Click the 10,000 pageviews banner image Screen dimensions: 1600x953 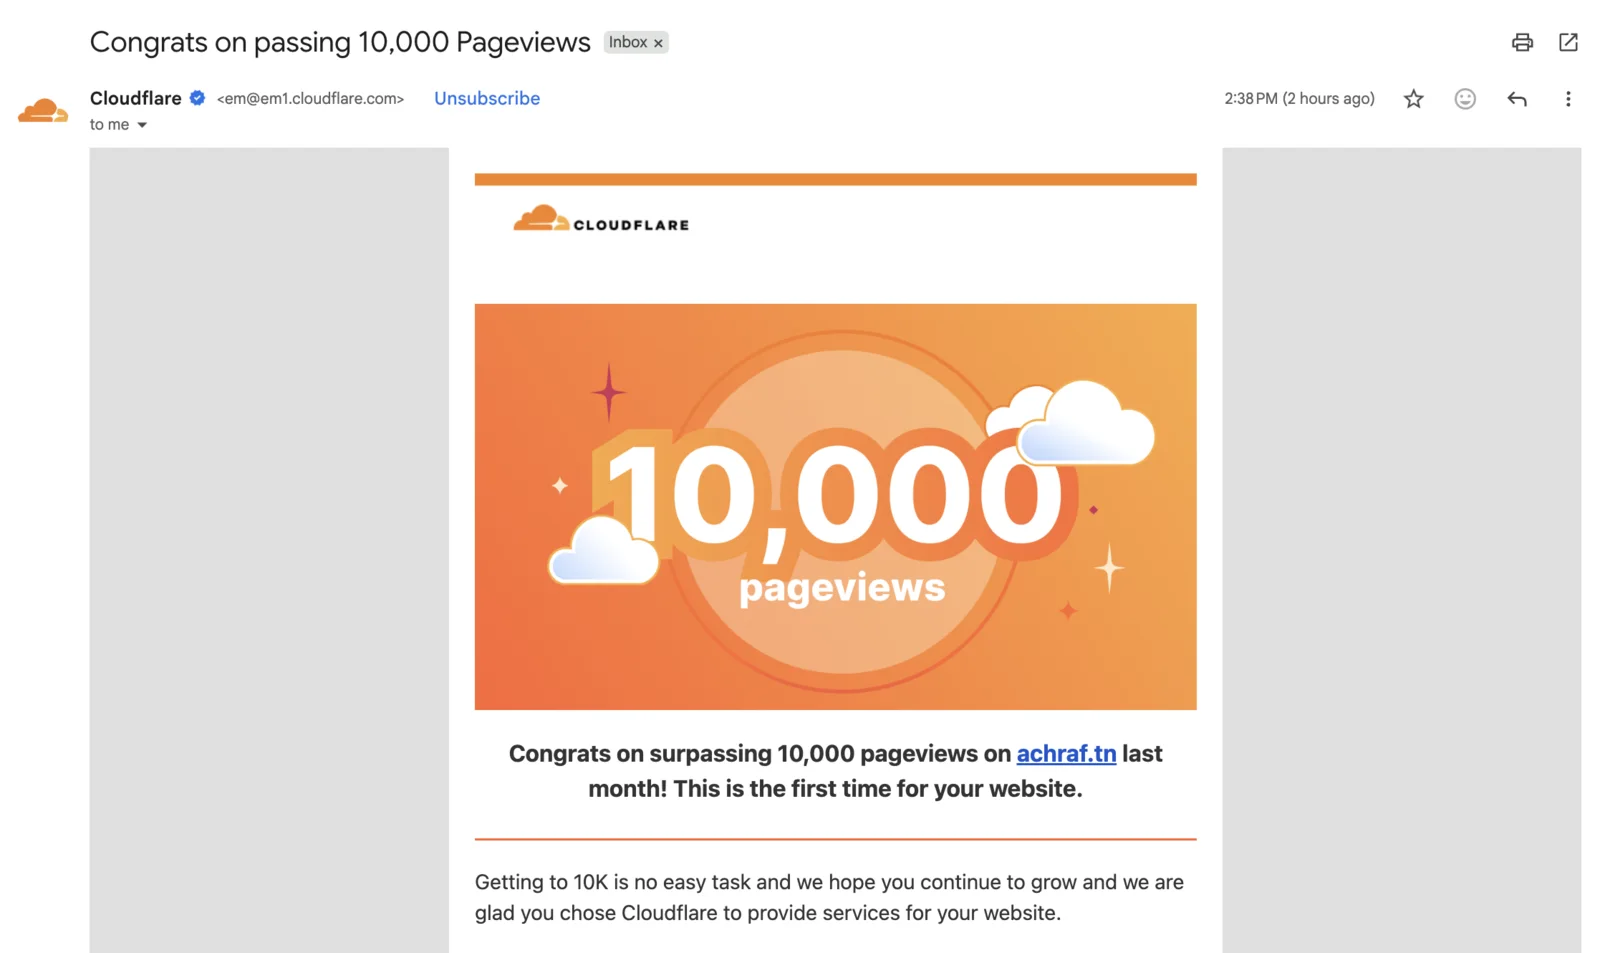point(835,507)
